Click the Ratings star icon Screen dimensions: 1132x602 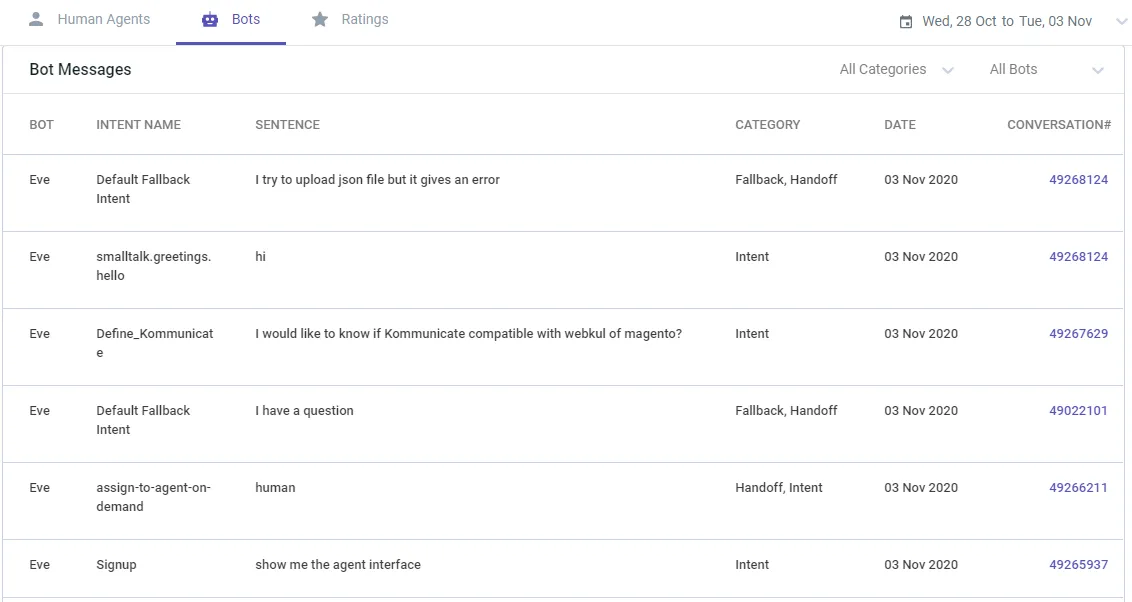point(320,20)
